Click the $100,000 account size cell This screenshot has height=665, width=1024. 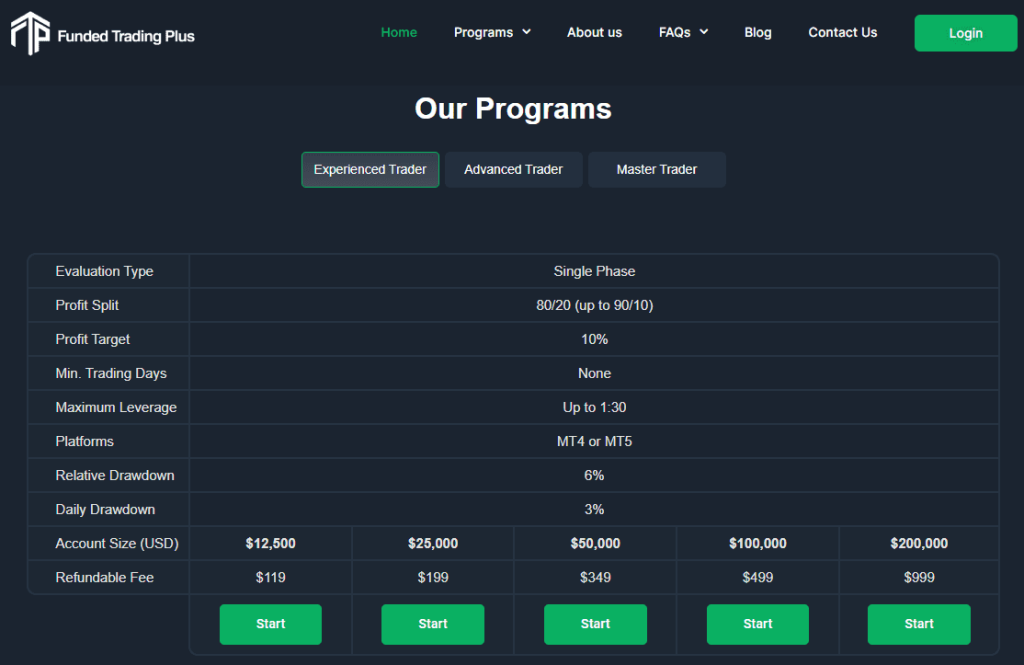pos(758,543)
